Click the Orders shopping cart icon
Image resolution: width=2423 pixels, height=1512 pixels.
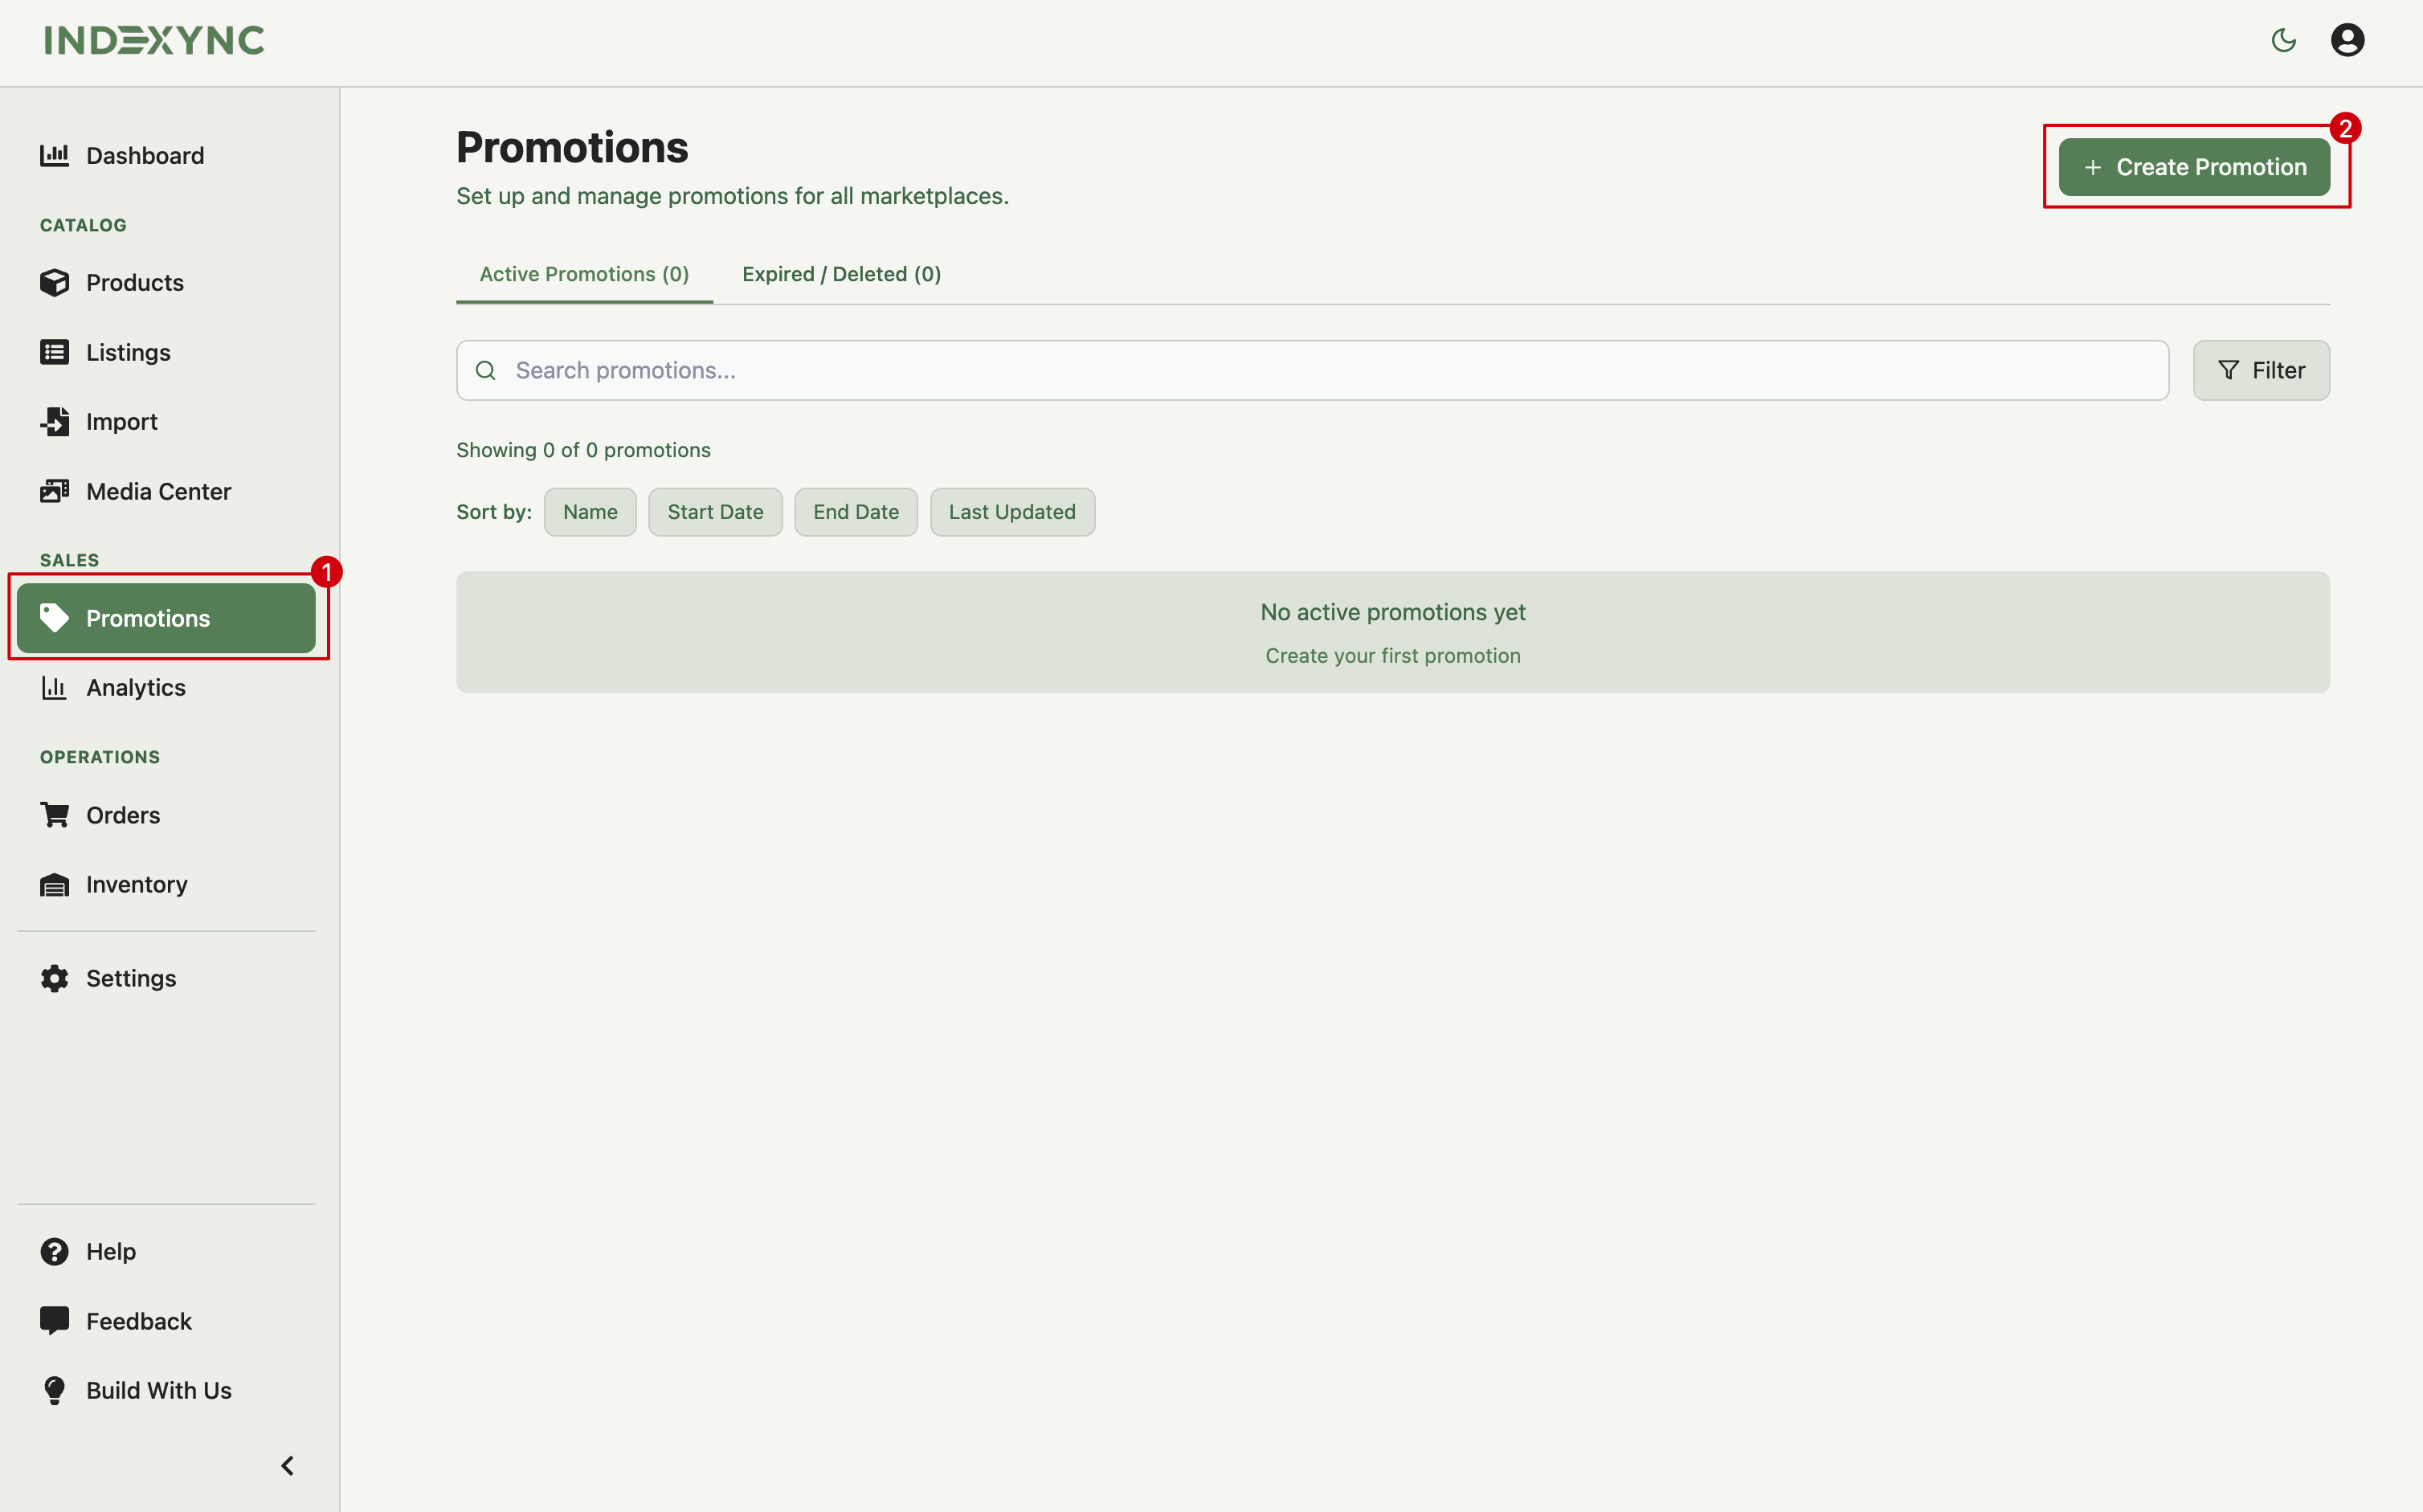[54, 815]
